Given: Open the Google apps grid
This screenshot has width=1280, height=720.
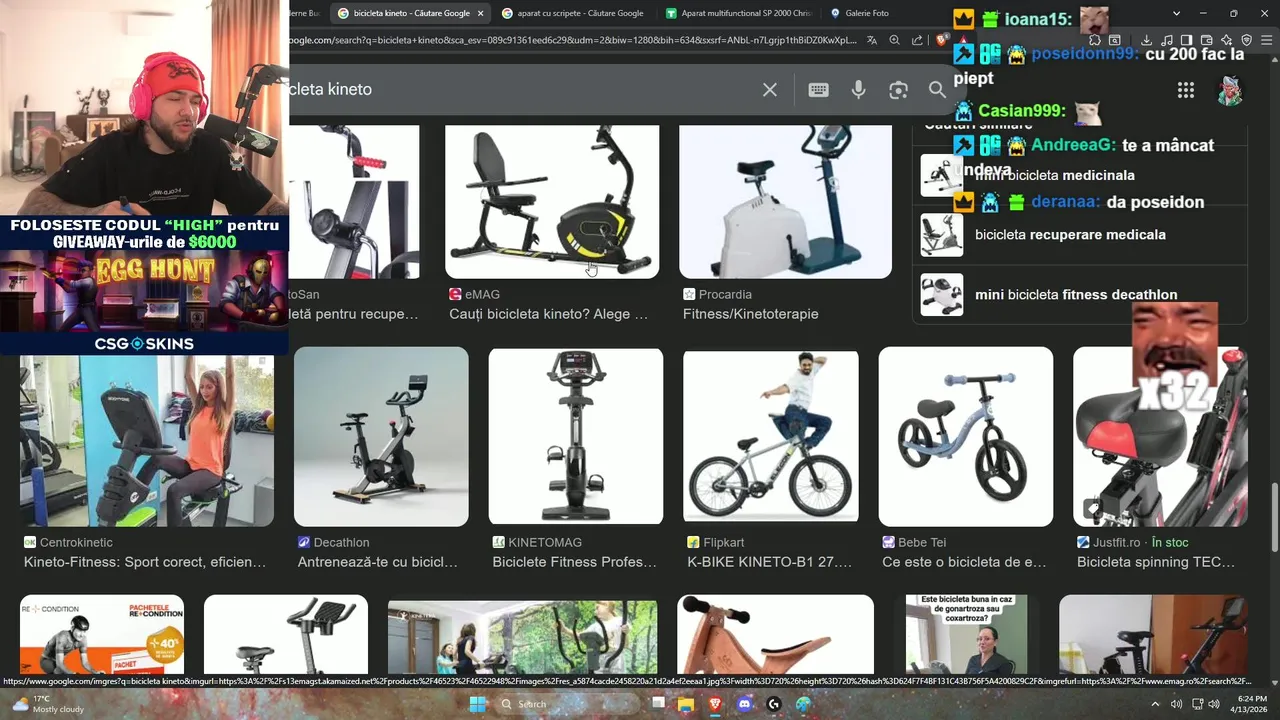Looking at the screenshot, I should point(1186,90).
